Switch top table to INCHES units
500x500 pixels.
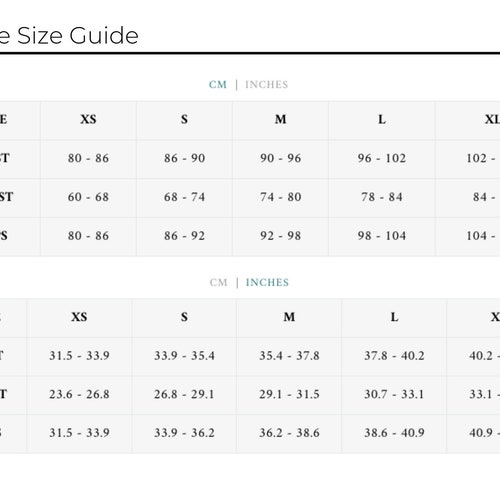tap(266, 85)
